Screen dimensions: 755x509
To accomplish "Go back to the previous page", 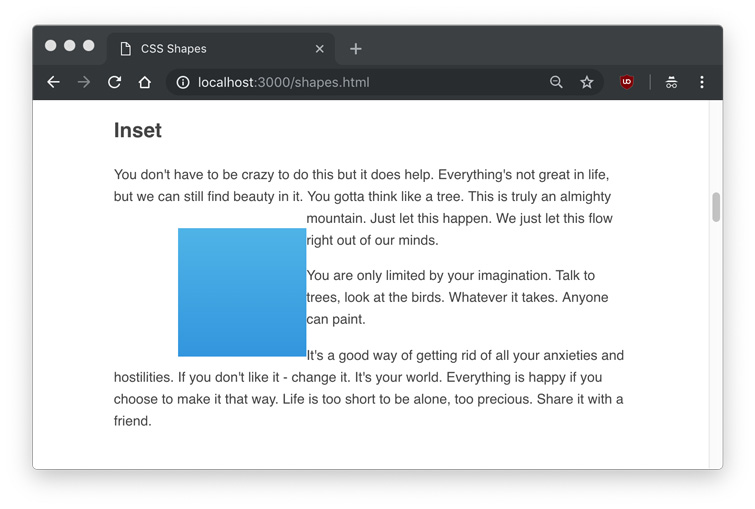I will (54, 82).
